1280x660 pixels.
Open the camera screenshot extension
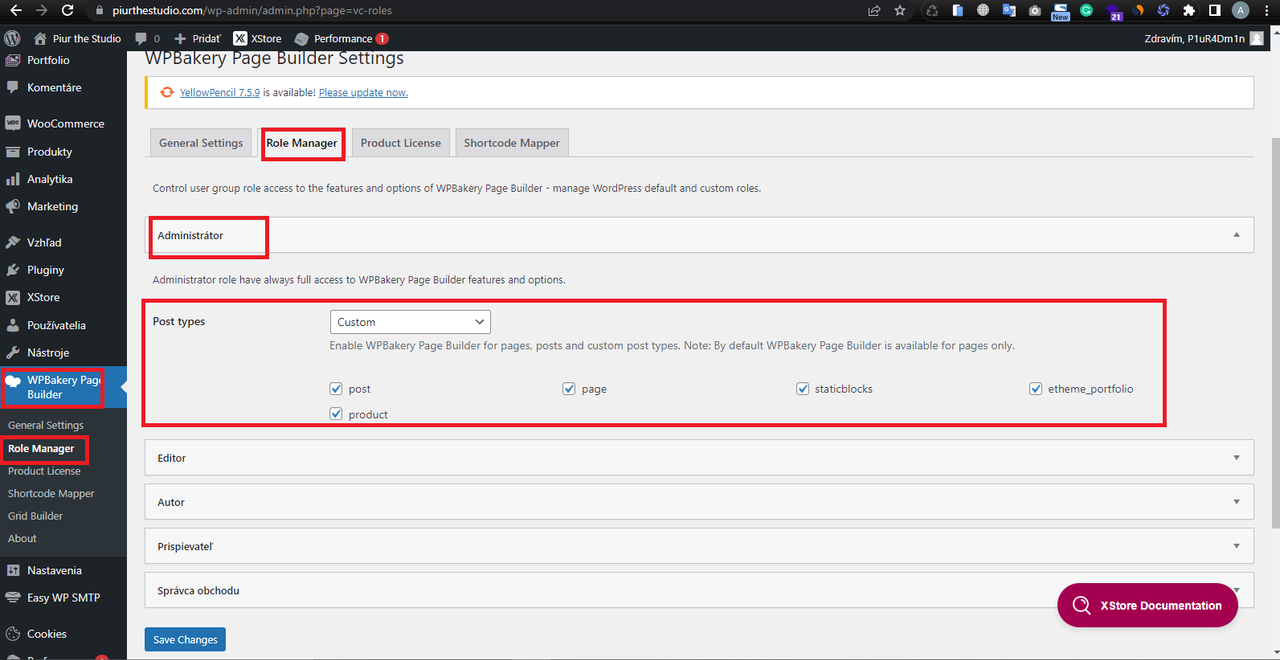(x=1034, y=10)
